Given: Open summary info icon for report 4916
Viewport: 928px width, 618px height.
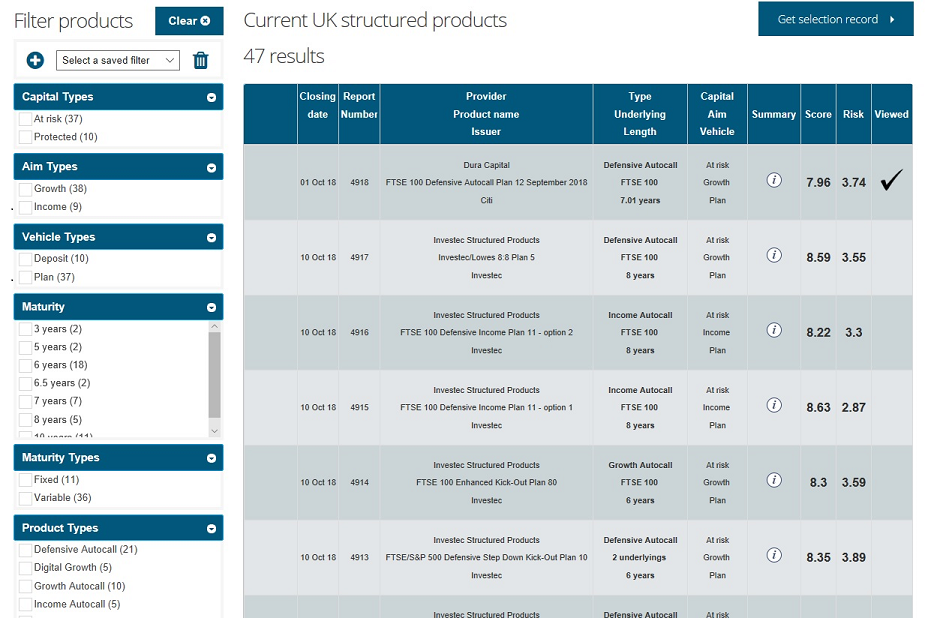Looking at the screenshot, I should (773, 330).
